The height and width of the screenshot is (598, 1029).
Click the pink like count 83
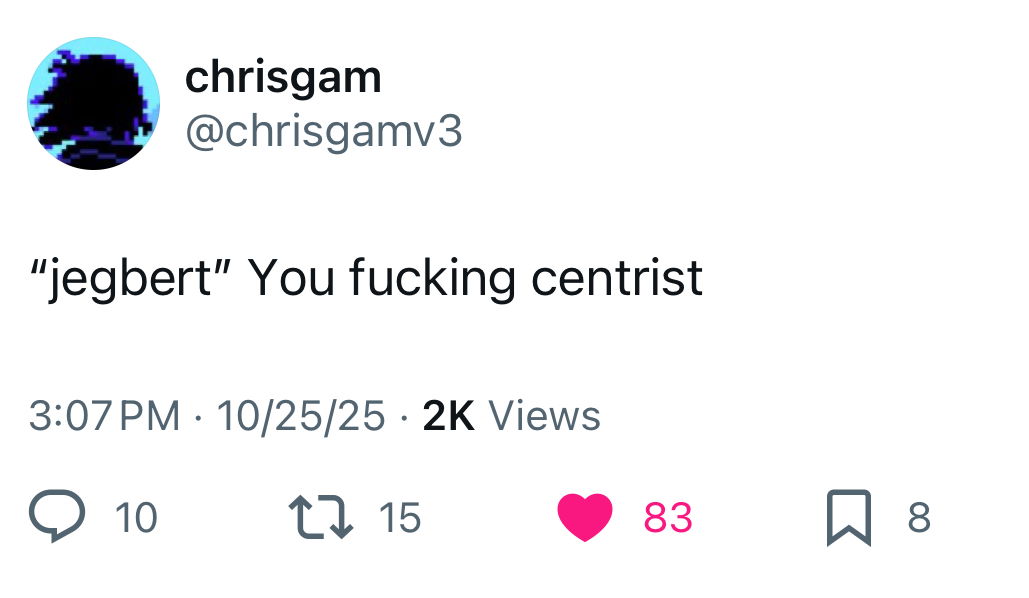[x=667, y=517]
